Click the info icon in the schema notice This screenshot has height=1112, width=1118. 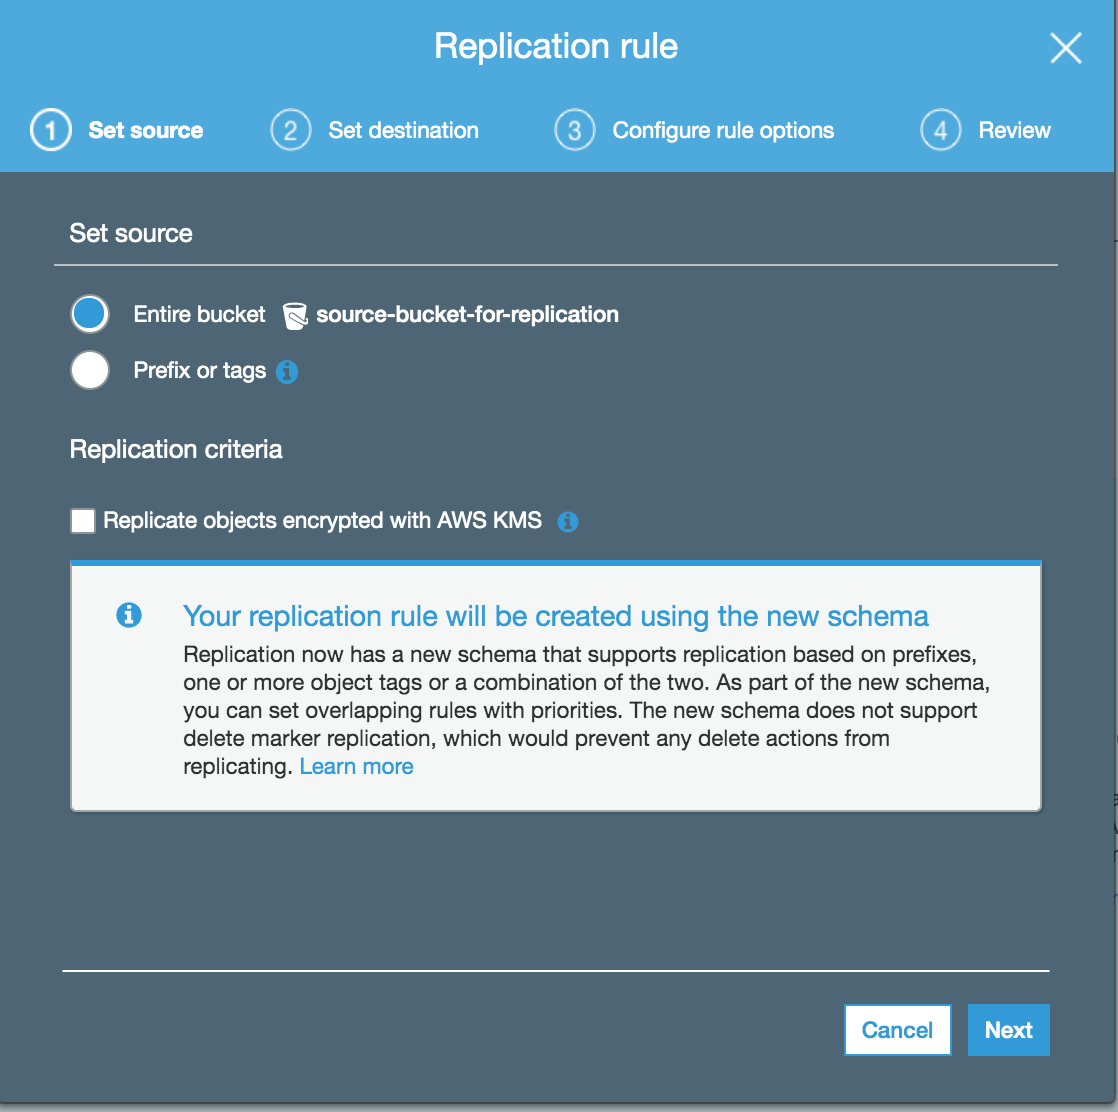pyautogui.click(x=128, y=615)
